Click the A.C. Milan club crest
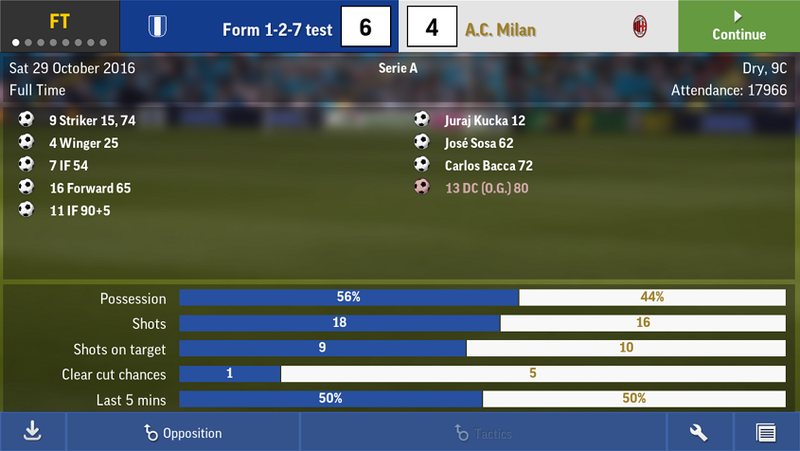The image size is (800, 451). pos(640,27)
